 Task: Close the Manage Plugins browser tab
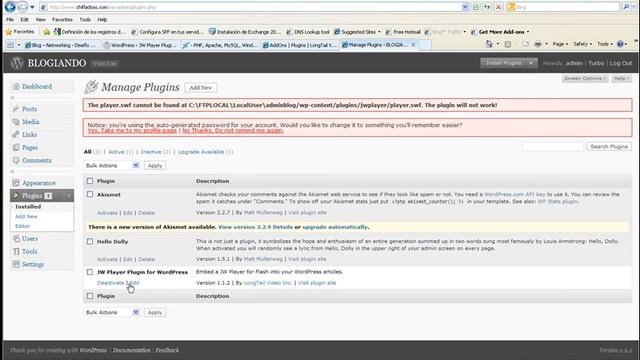point(413,45)
